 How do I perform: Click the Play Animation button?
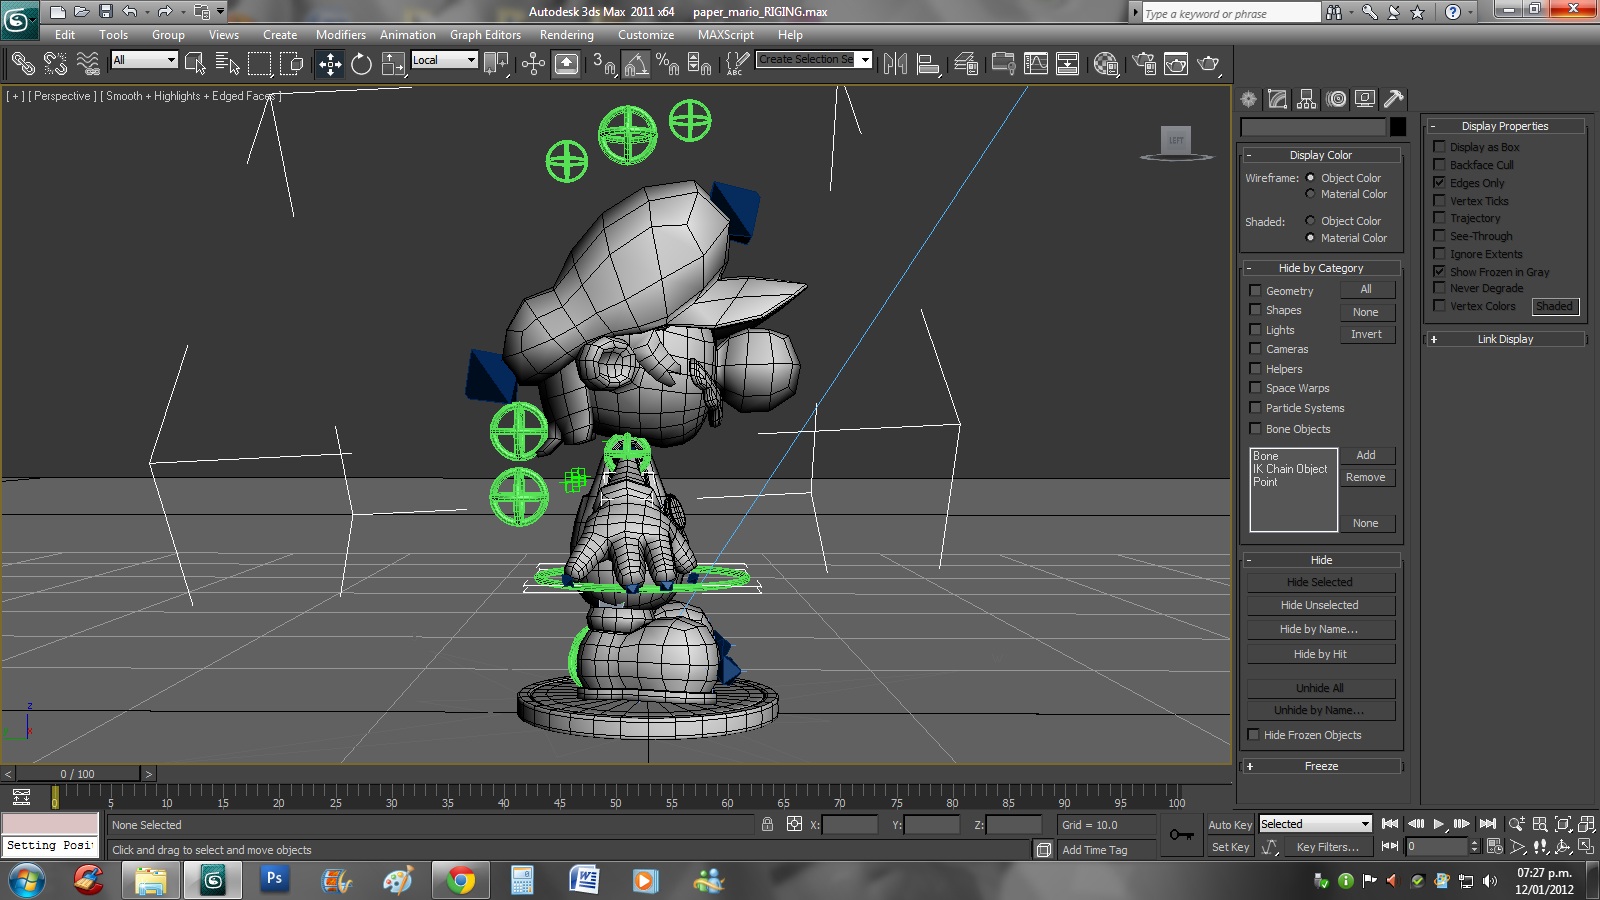(x=1438, y=824)
